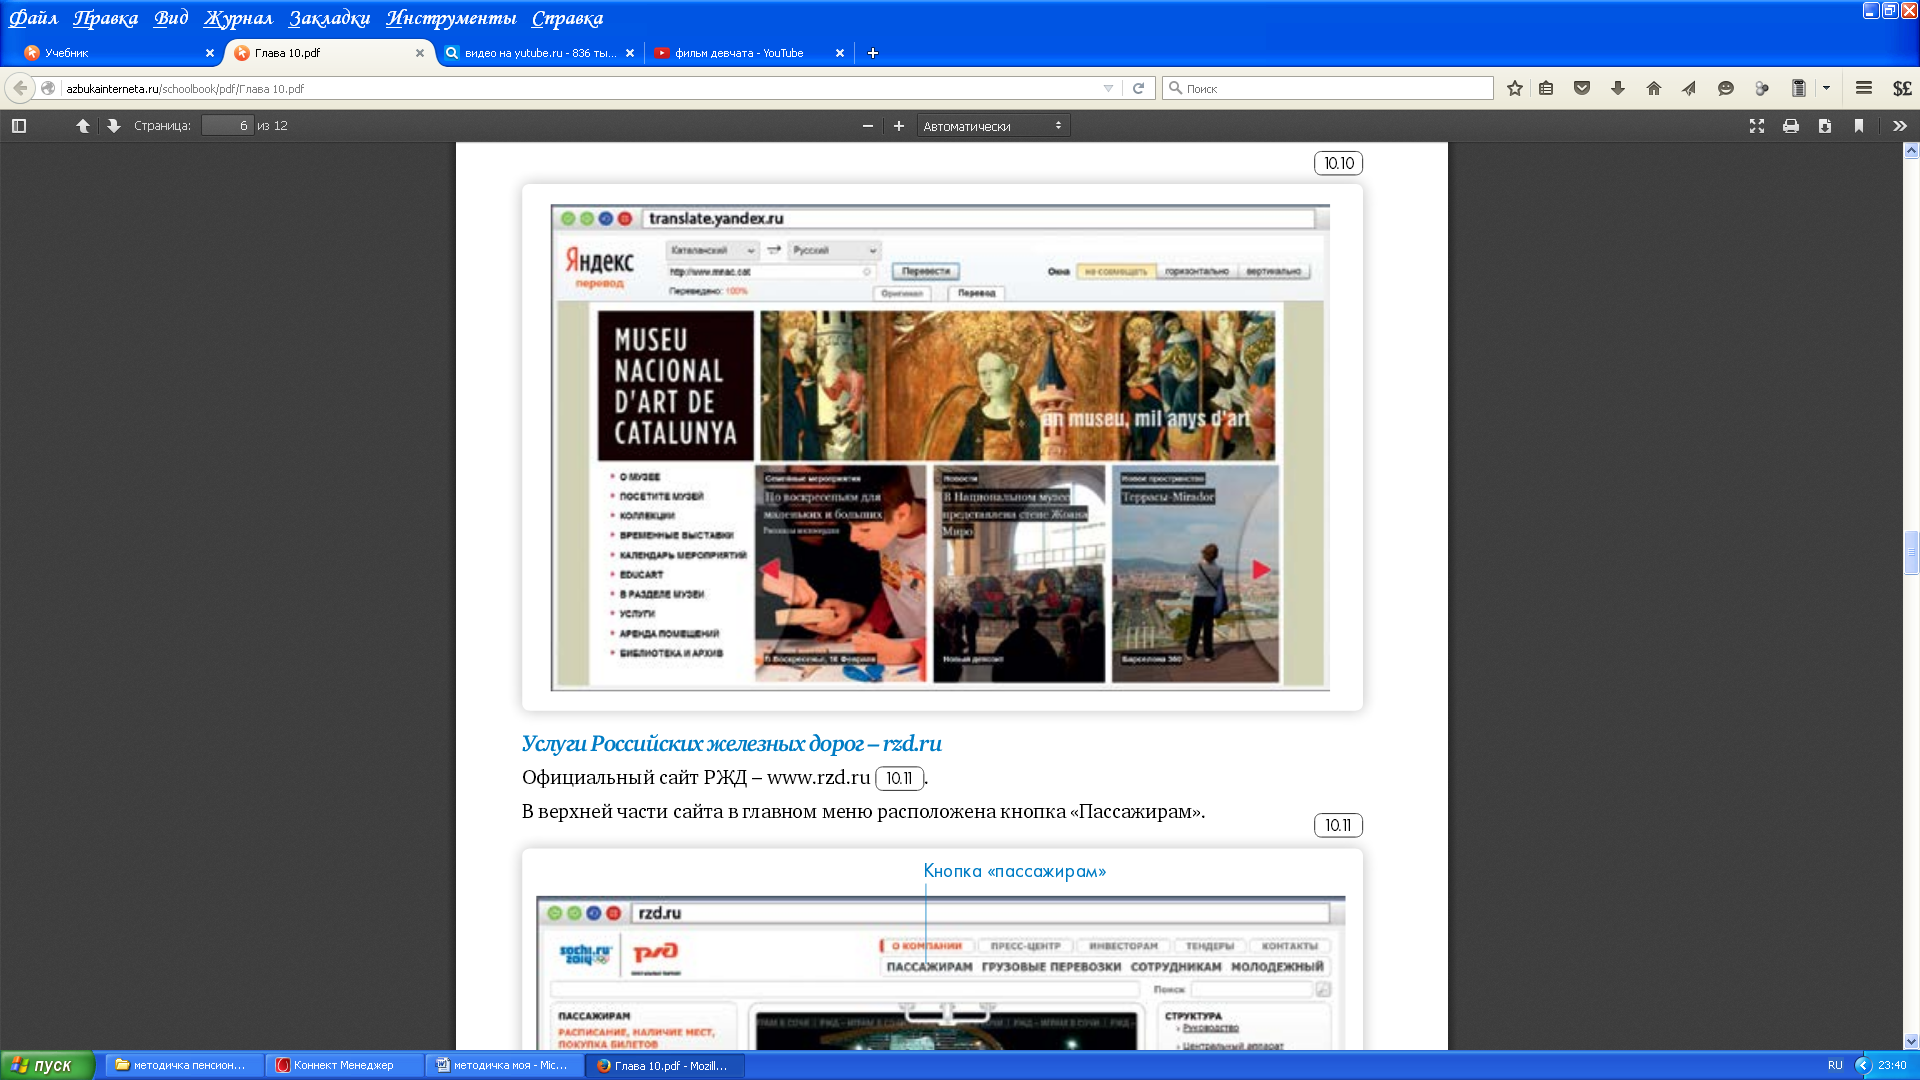Print the PDF document
Viewport: 1920px width, 1080px height.
1791,126
